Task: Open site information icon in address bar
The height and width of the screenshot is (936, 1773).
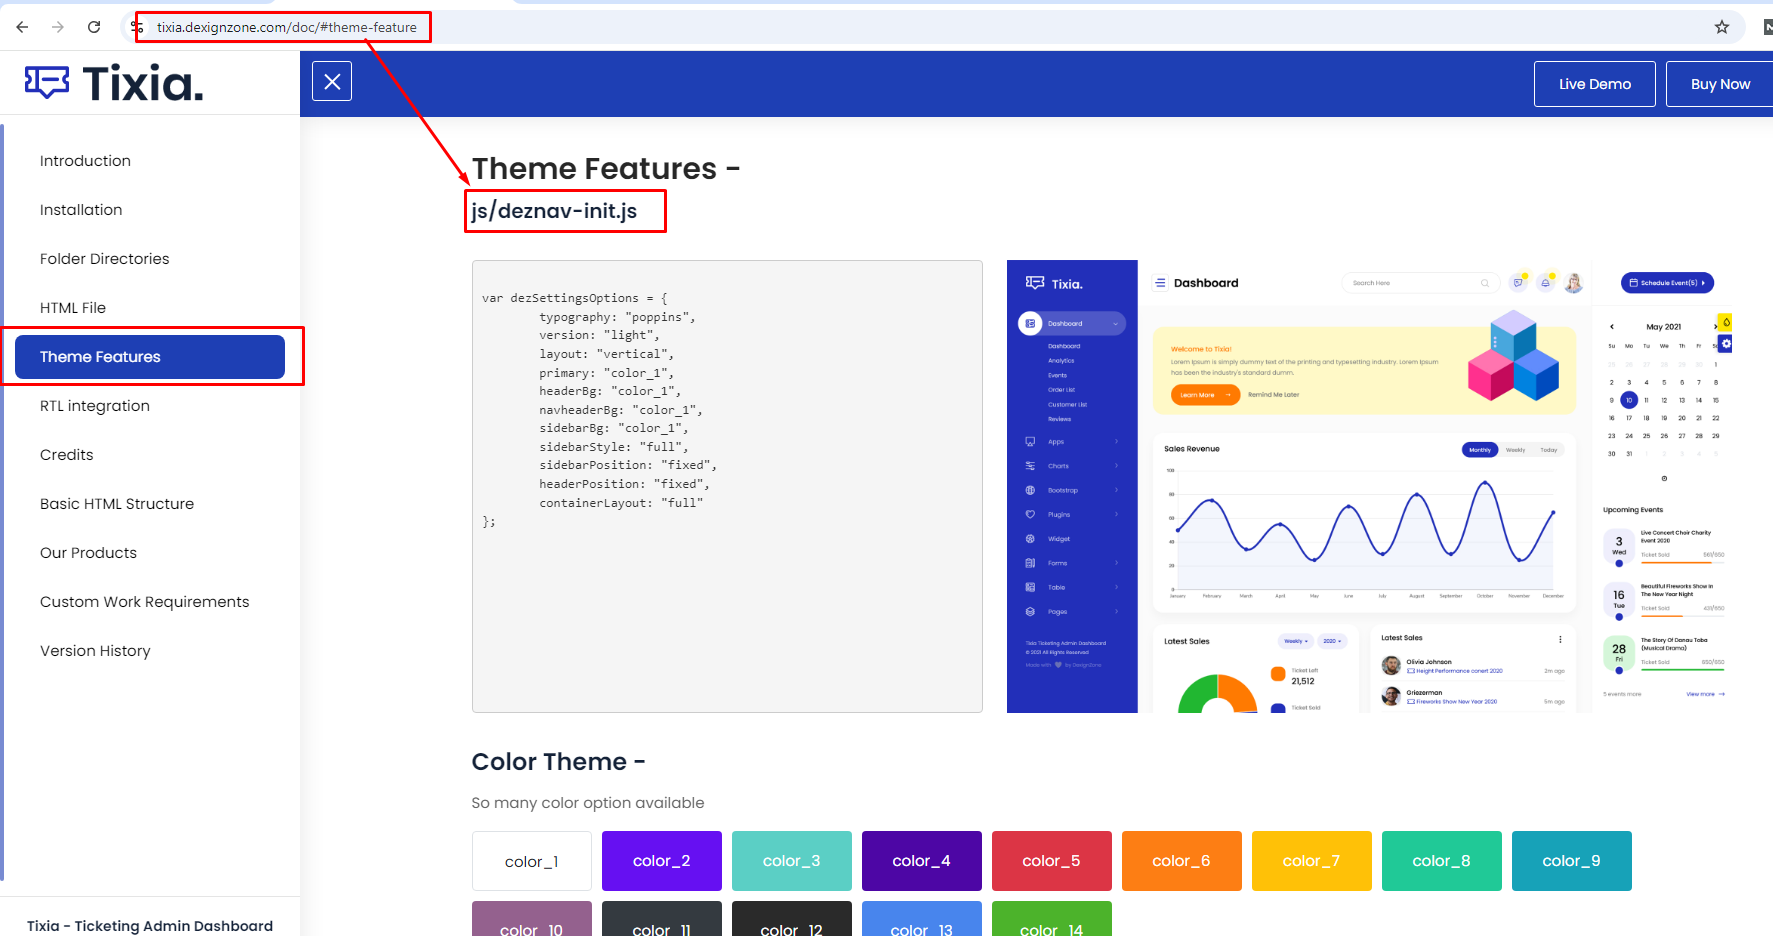Action: click(x=138, y=27)
